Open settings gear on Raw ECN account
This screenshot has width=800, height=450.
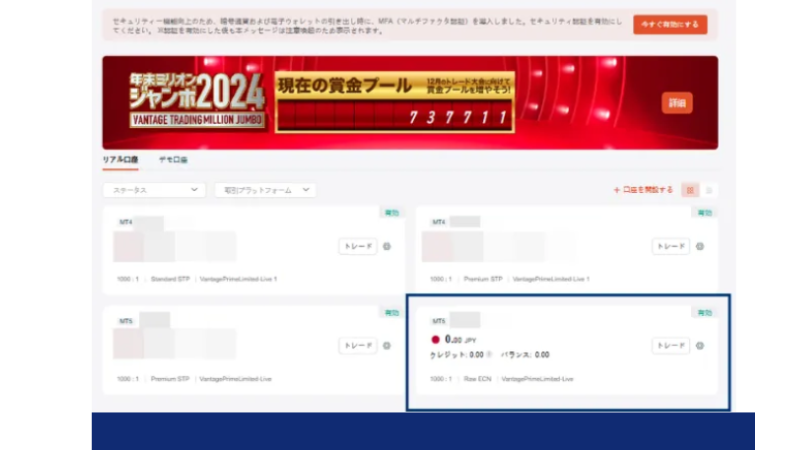tap(700, 345)
